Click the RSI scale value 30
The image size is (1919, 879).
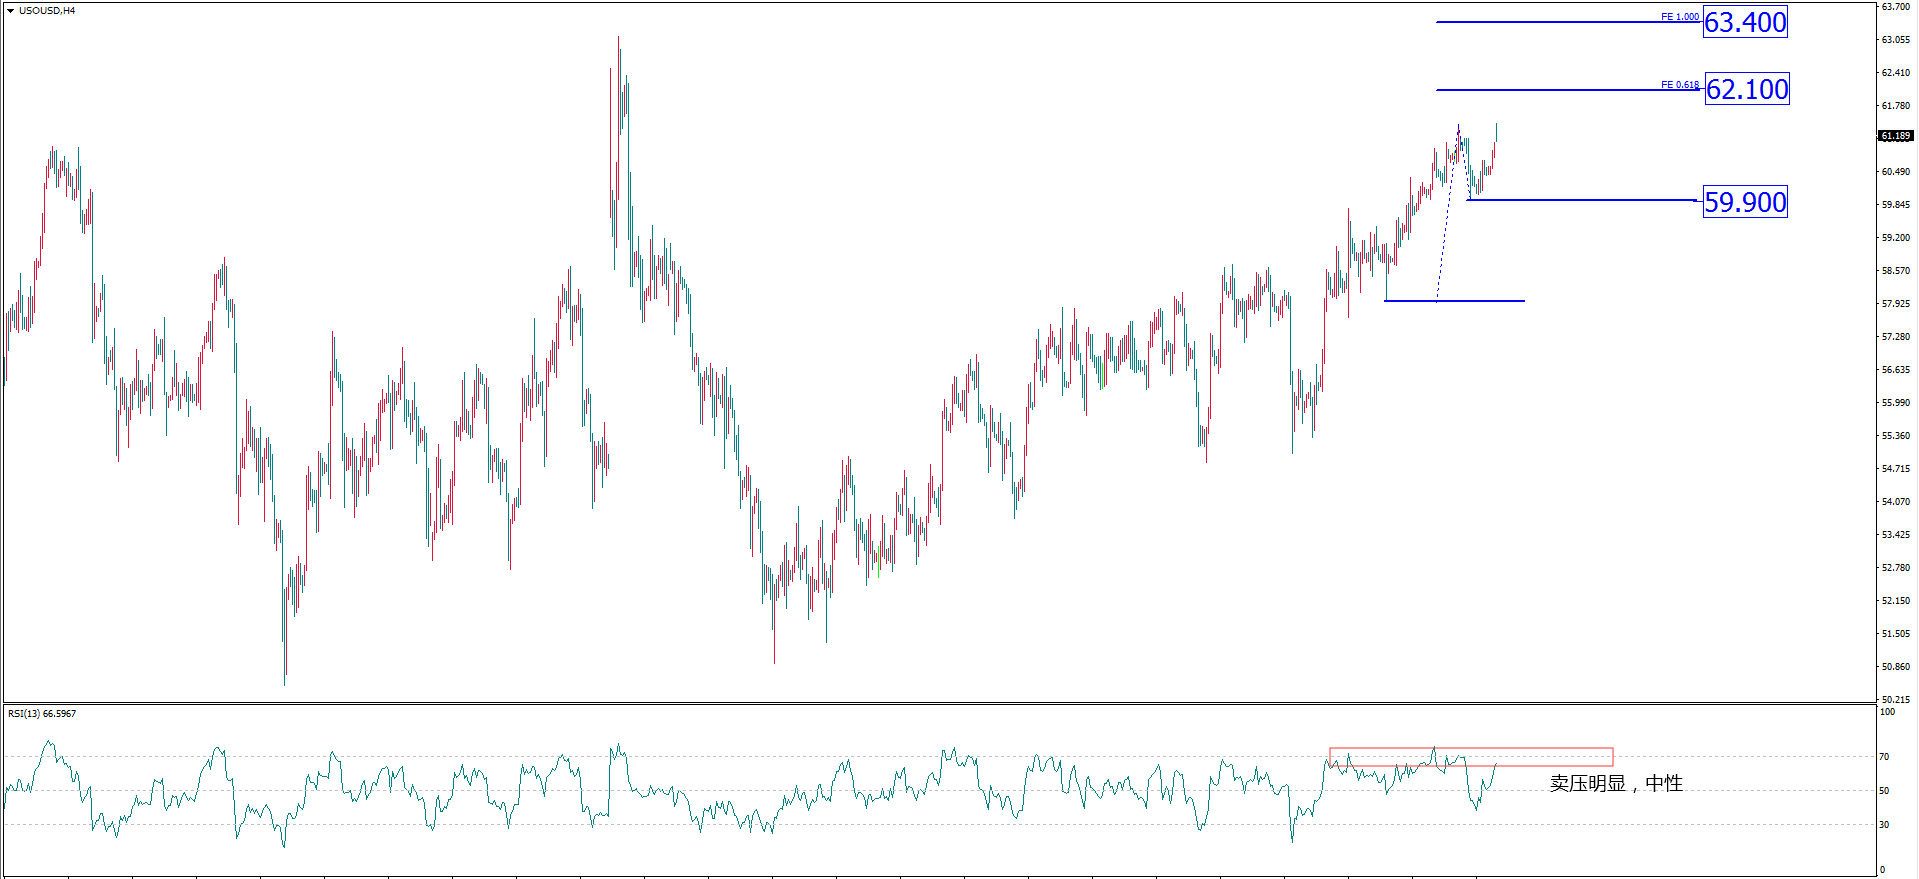[1885, 825]
